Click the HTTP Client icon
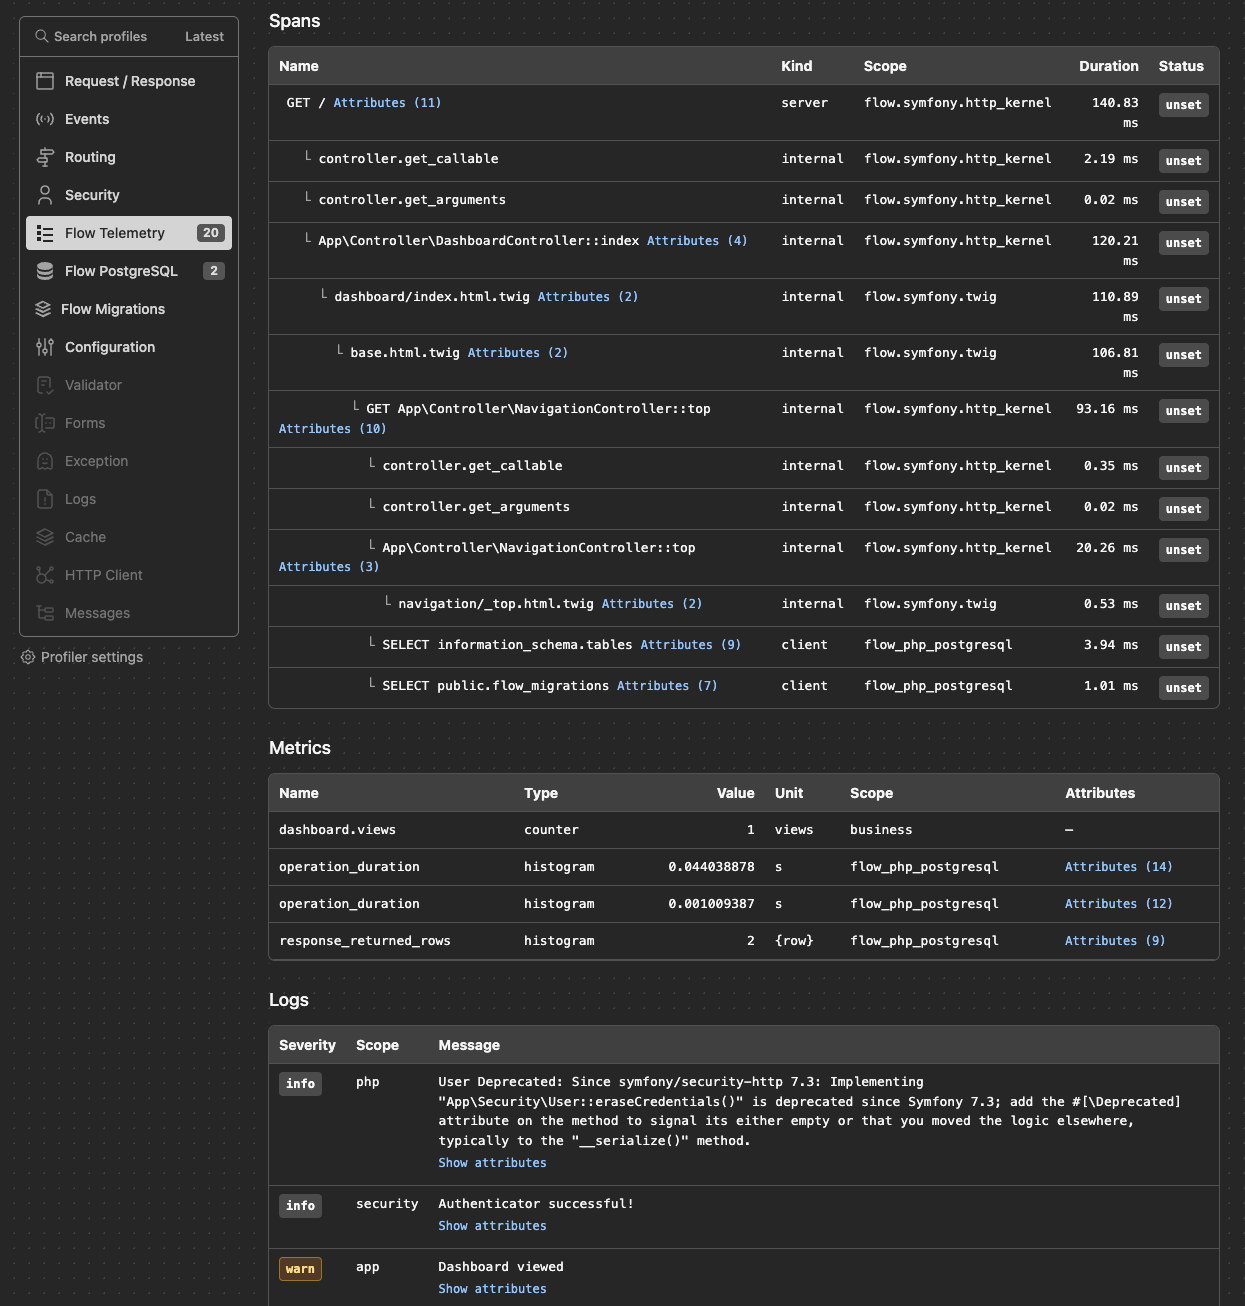The image size is (1245, 1306). [x=45, y=575]
